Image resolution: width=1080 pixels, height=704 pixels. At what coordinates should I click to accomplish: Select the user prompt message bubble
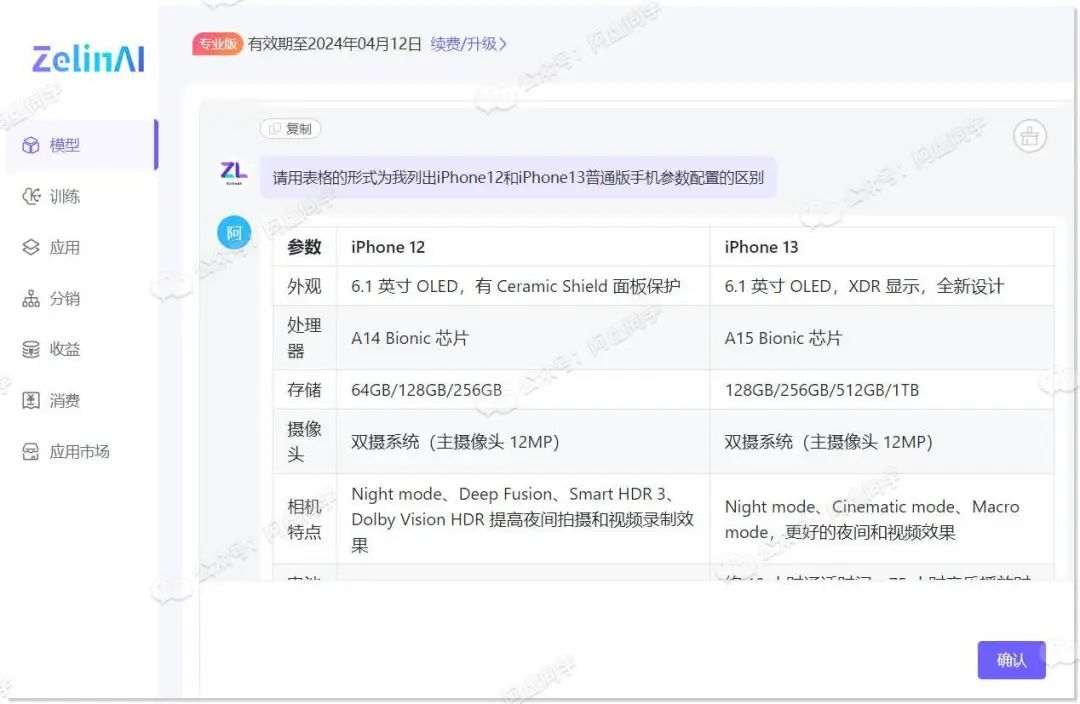click(518, 178)
